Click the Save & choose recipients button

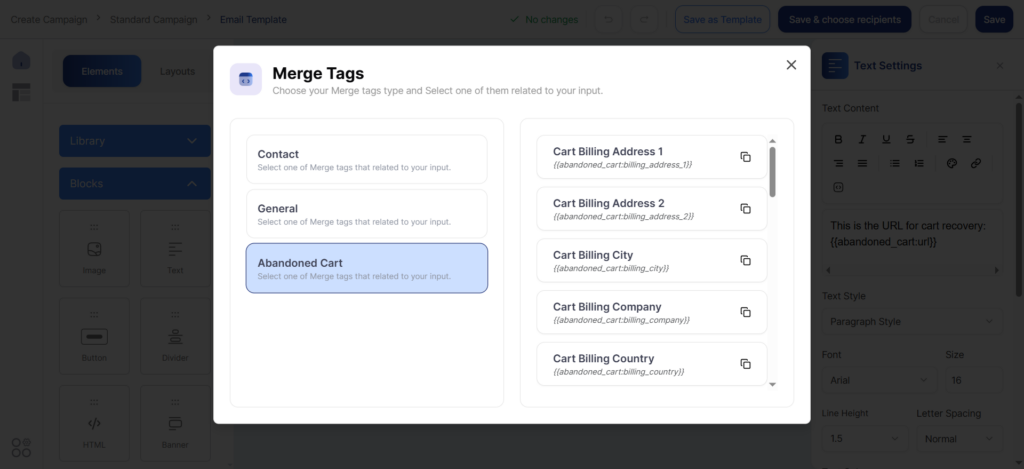844,19
